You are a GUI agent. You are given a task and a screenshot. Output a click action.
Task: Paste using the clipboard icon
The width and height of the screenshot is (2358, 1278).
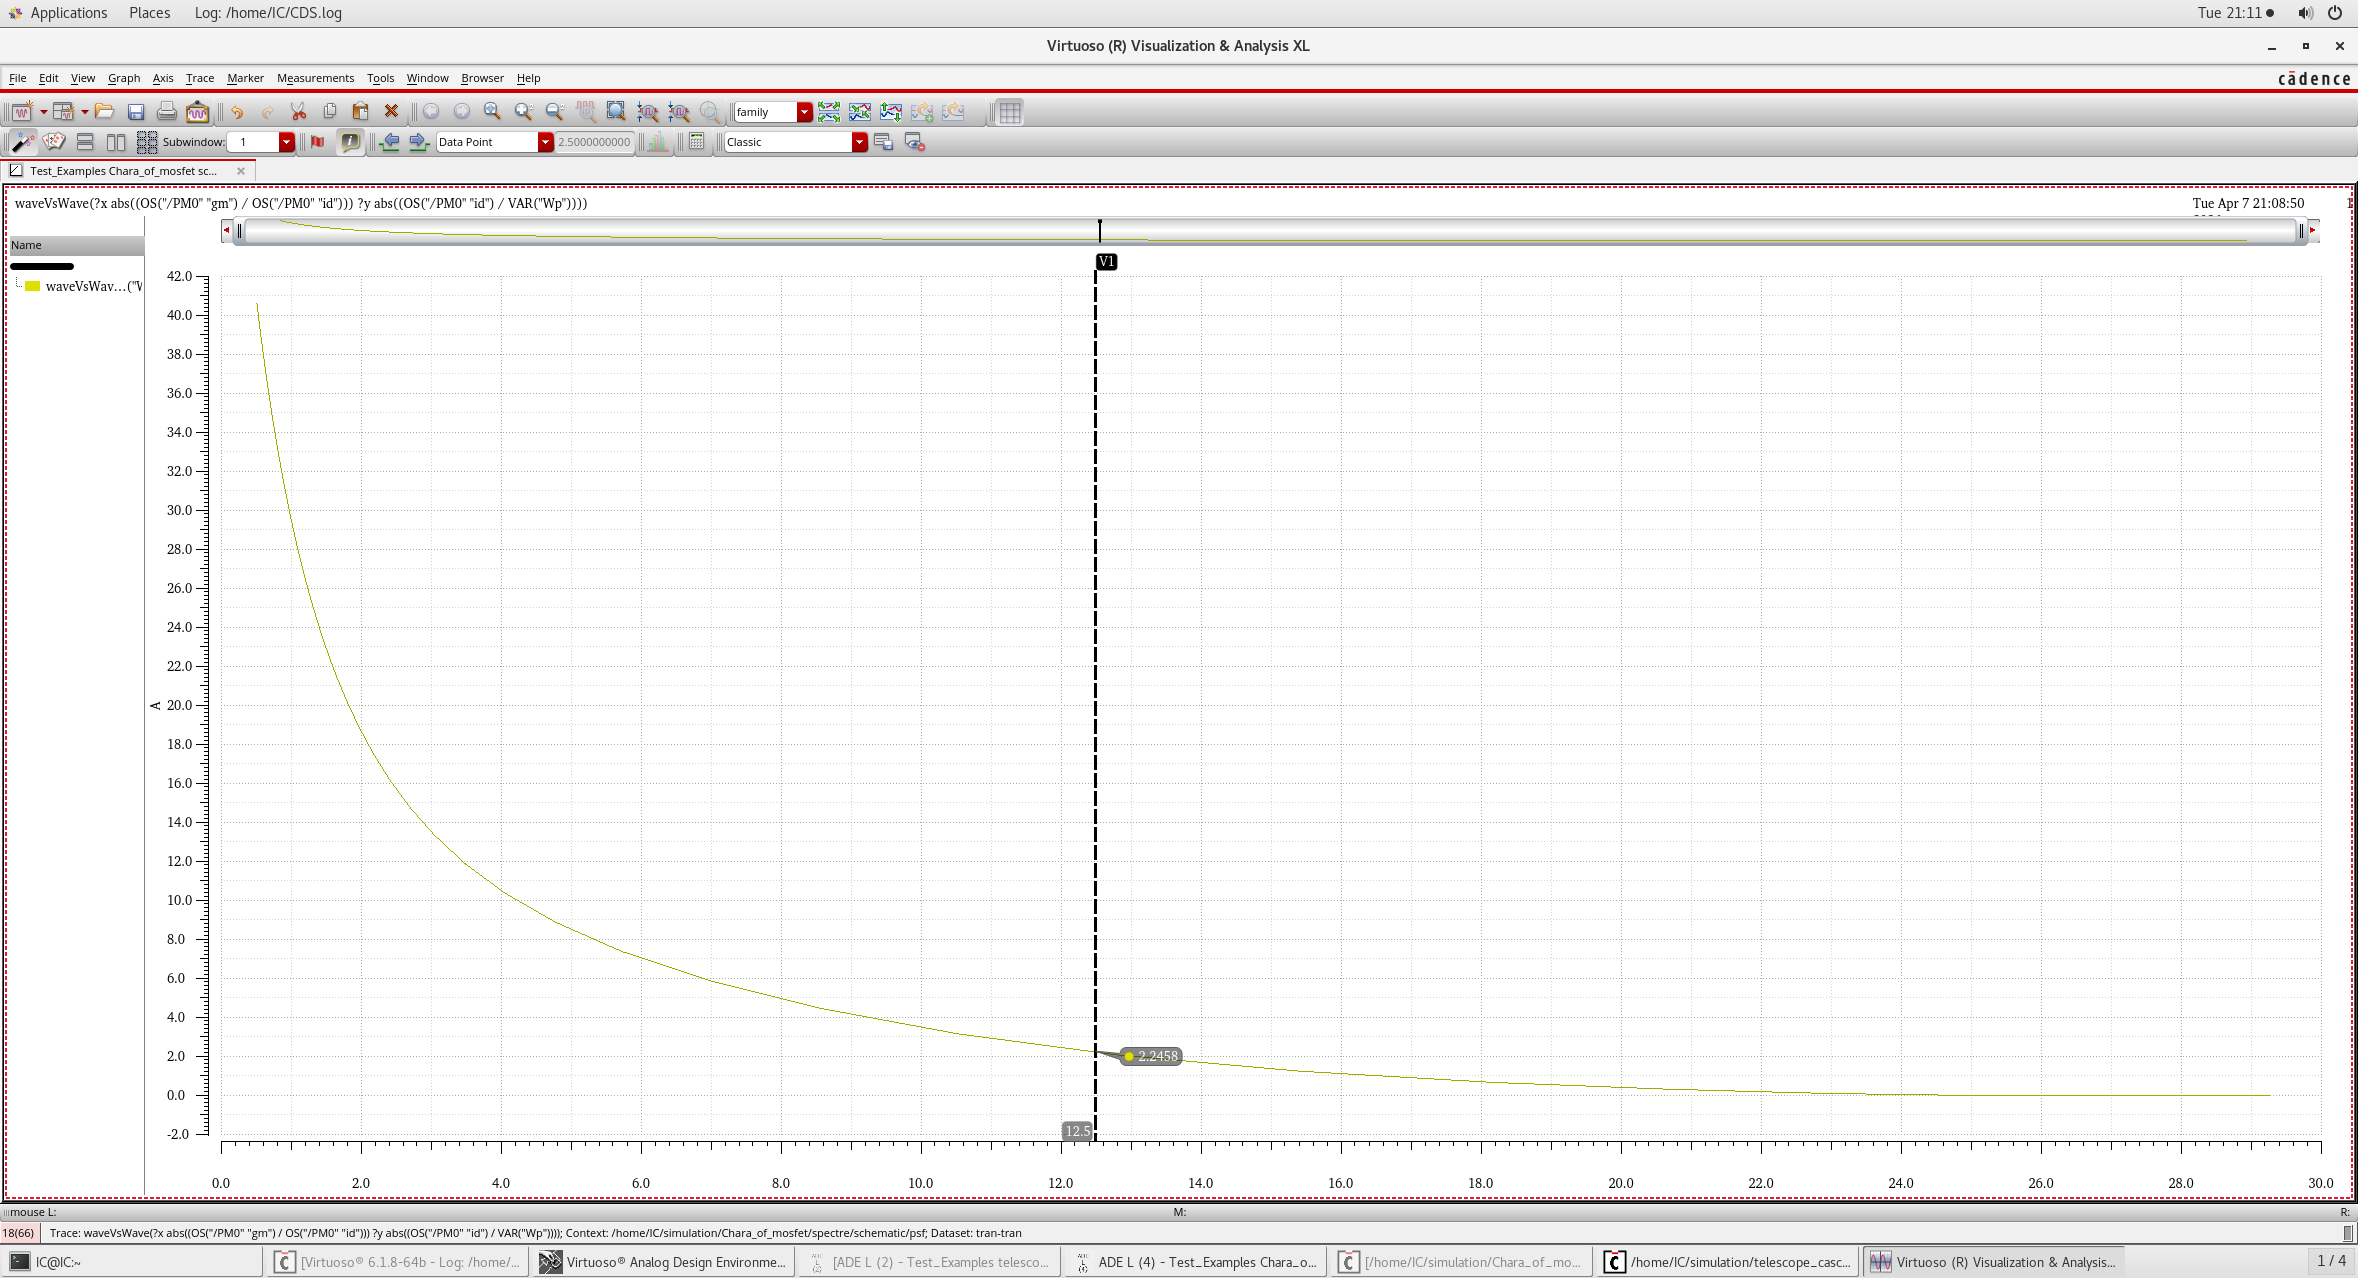point(361,112)
